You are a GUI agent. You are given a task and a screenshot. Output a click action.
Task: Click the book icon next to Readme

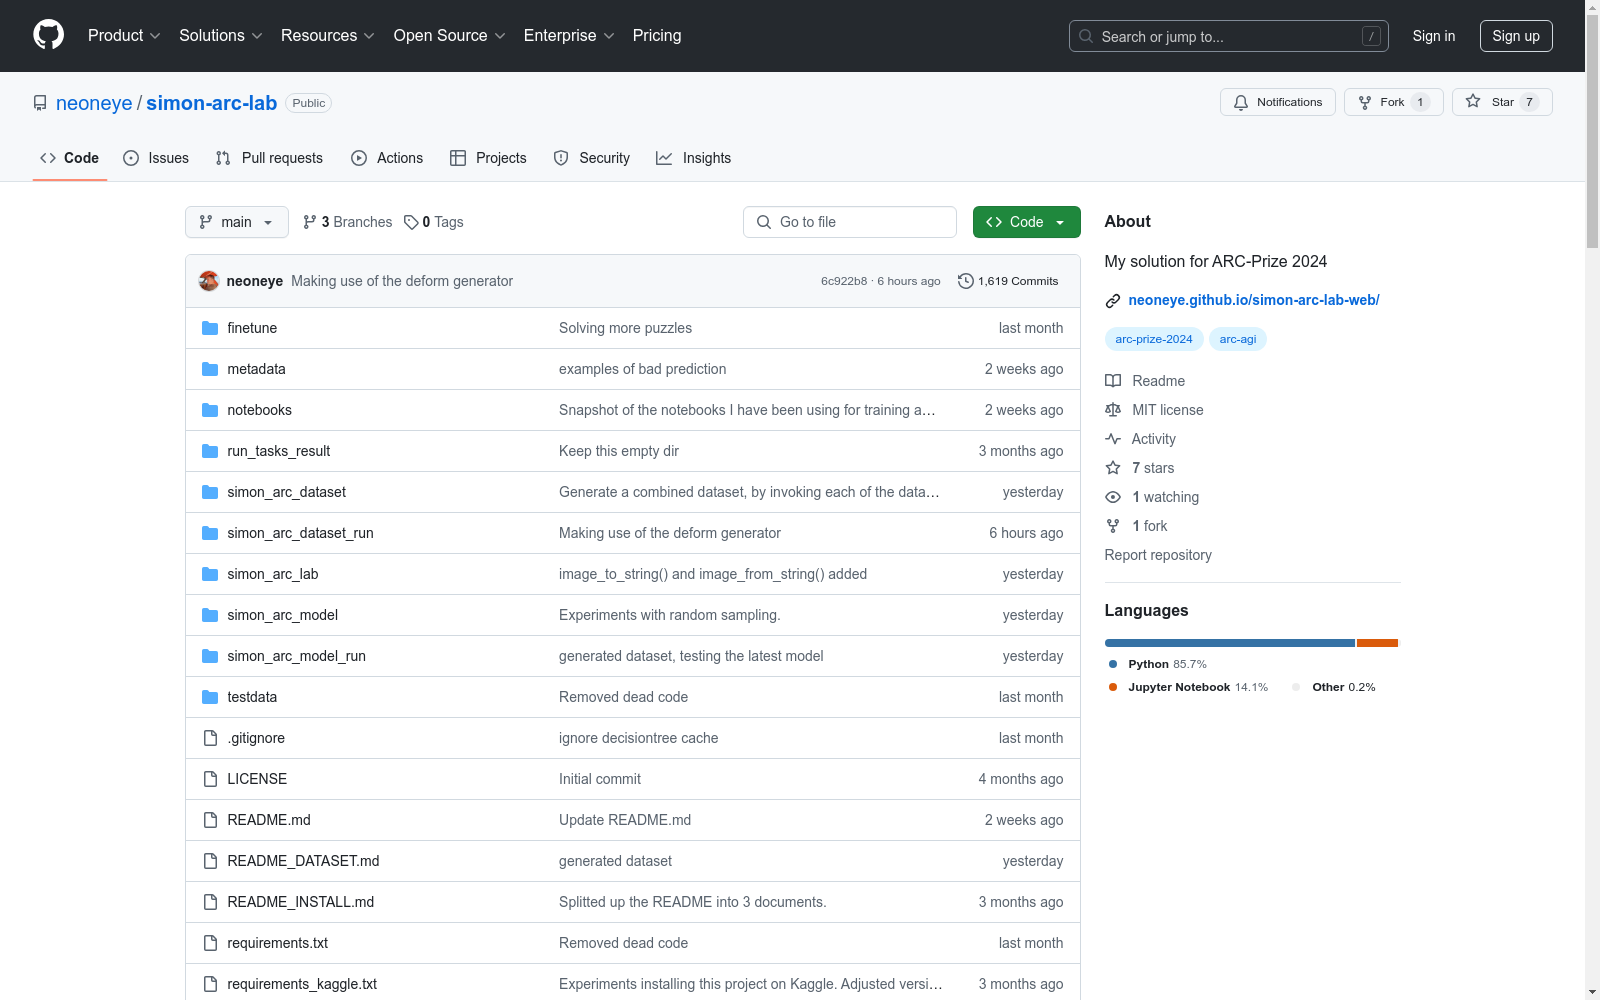click(1113, 381)
